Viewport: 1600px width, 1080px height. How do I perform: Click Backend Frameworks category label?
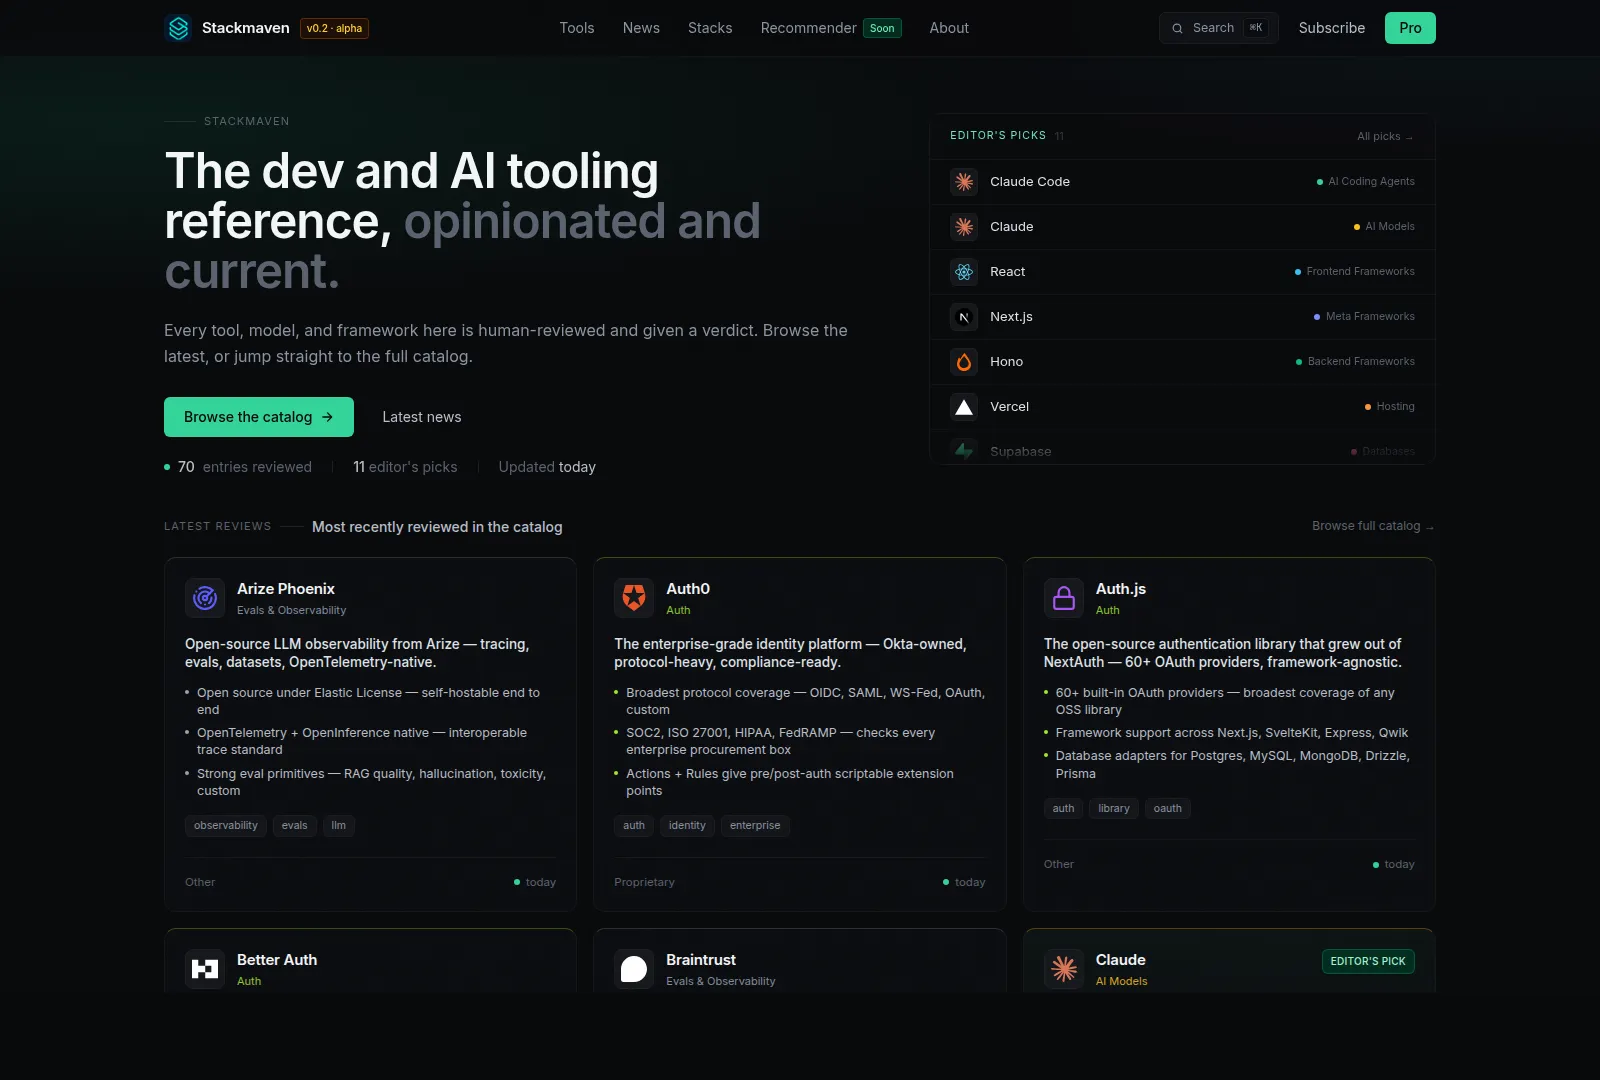(x=1361, y=362)
